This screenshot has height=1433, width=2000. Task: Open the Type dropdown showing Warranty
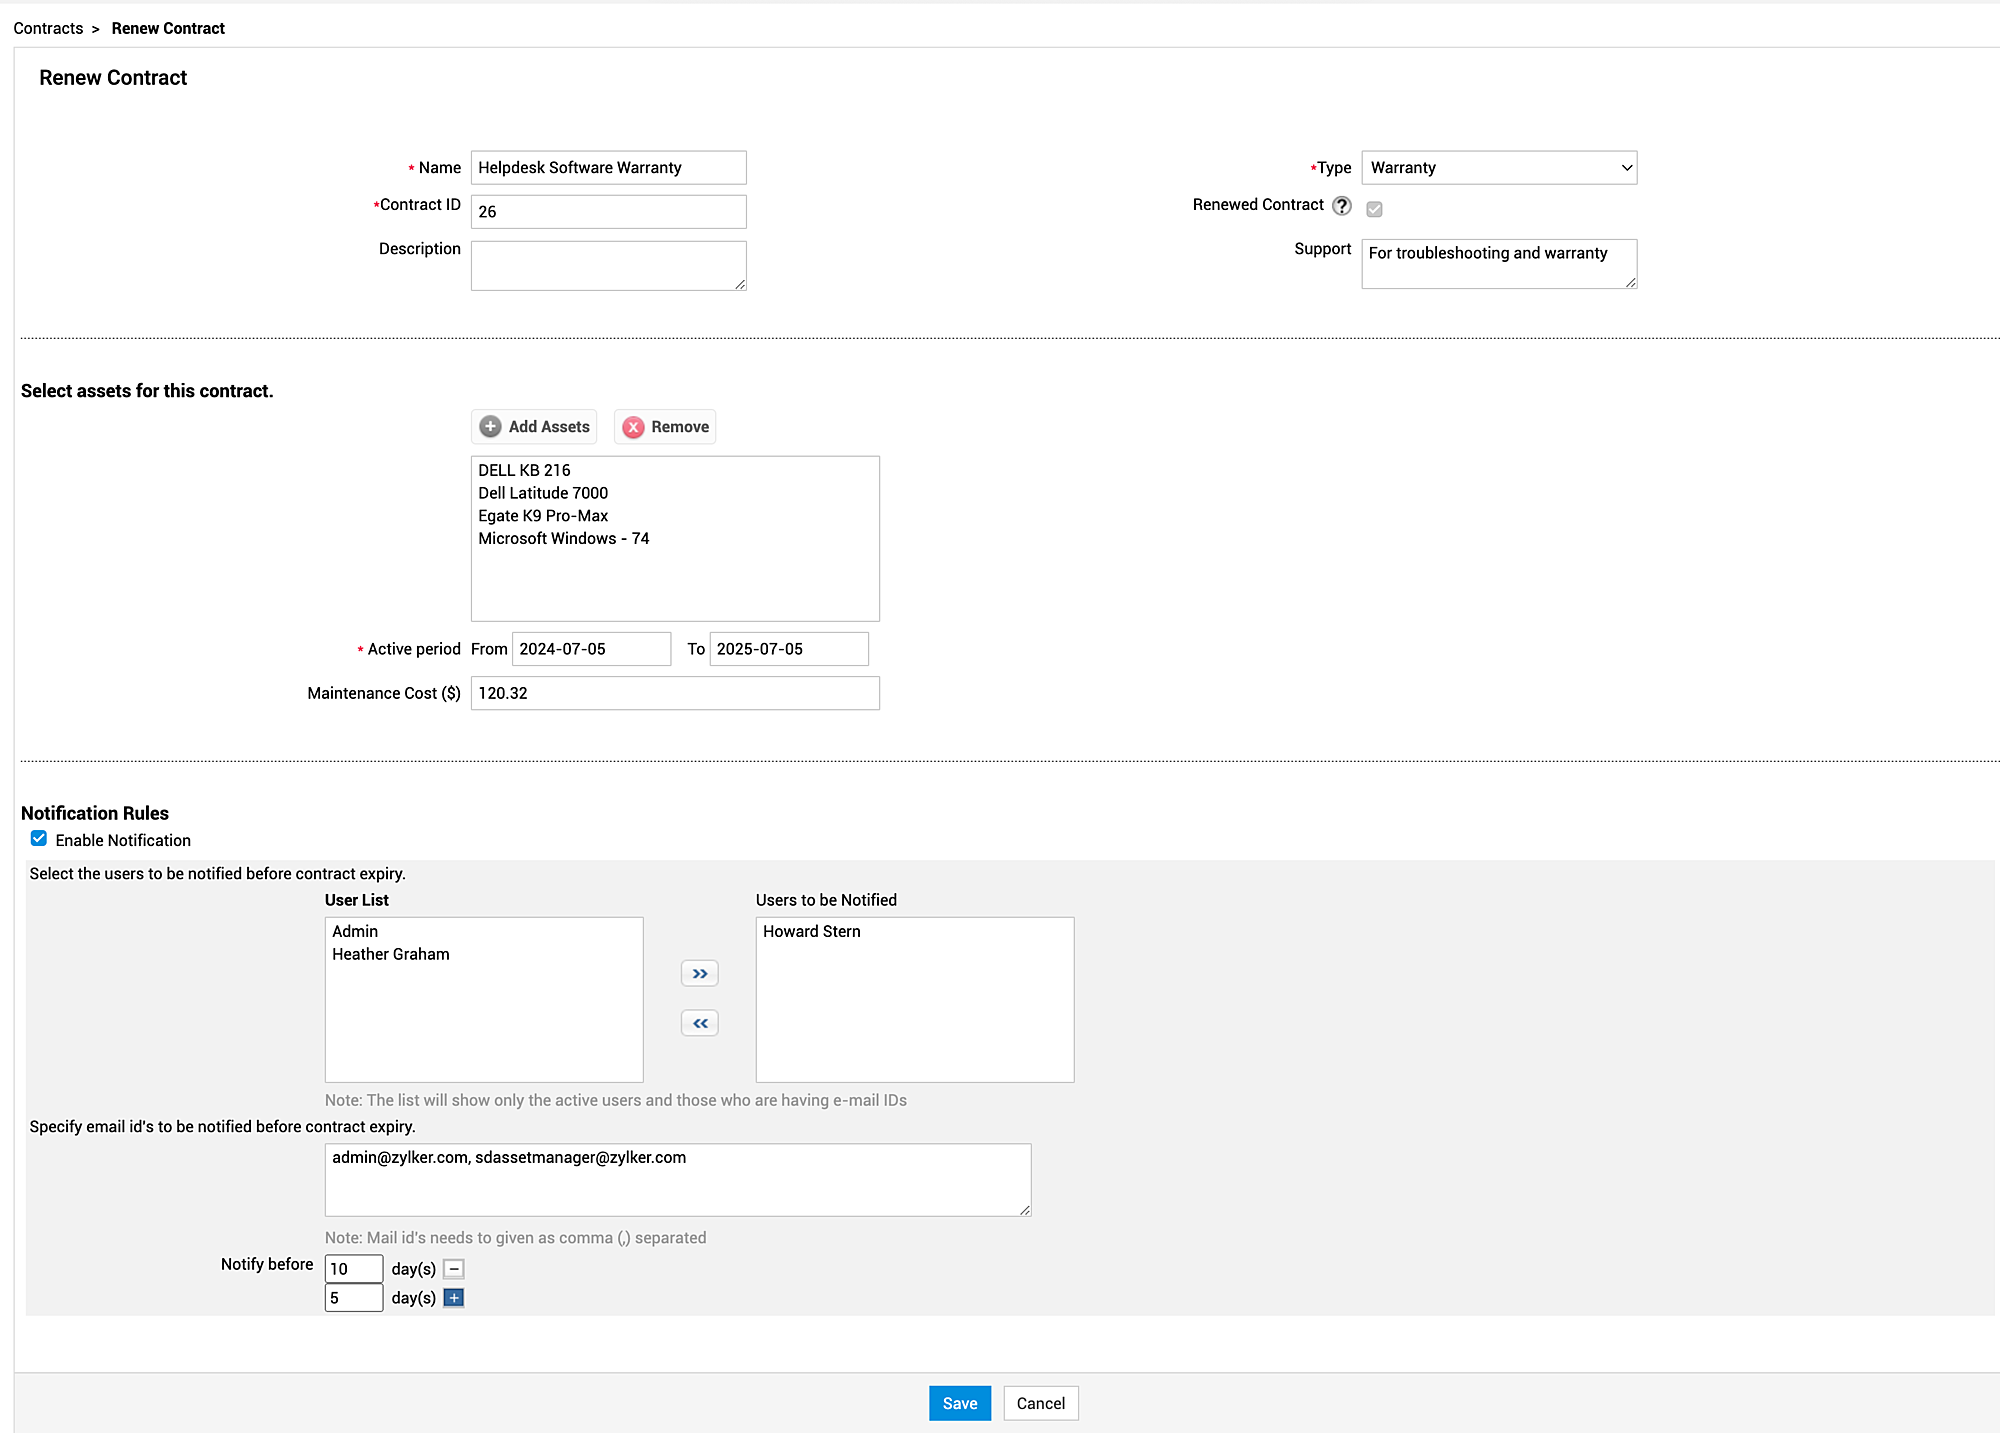pyautogui.click(x=1498, y=168)
